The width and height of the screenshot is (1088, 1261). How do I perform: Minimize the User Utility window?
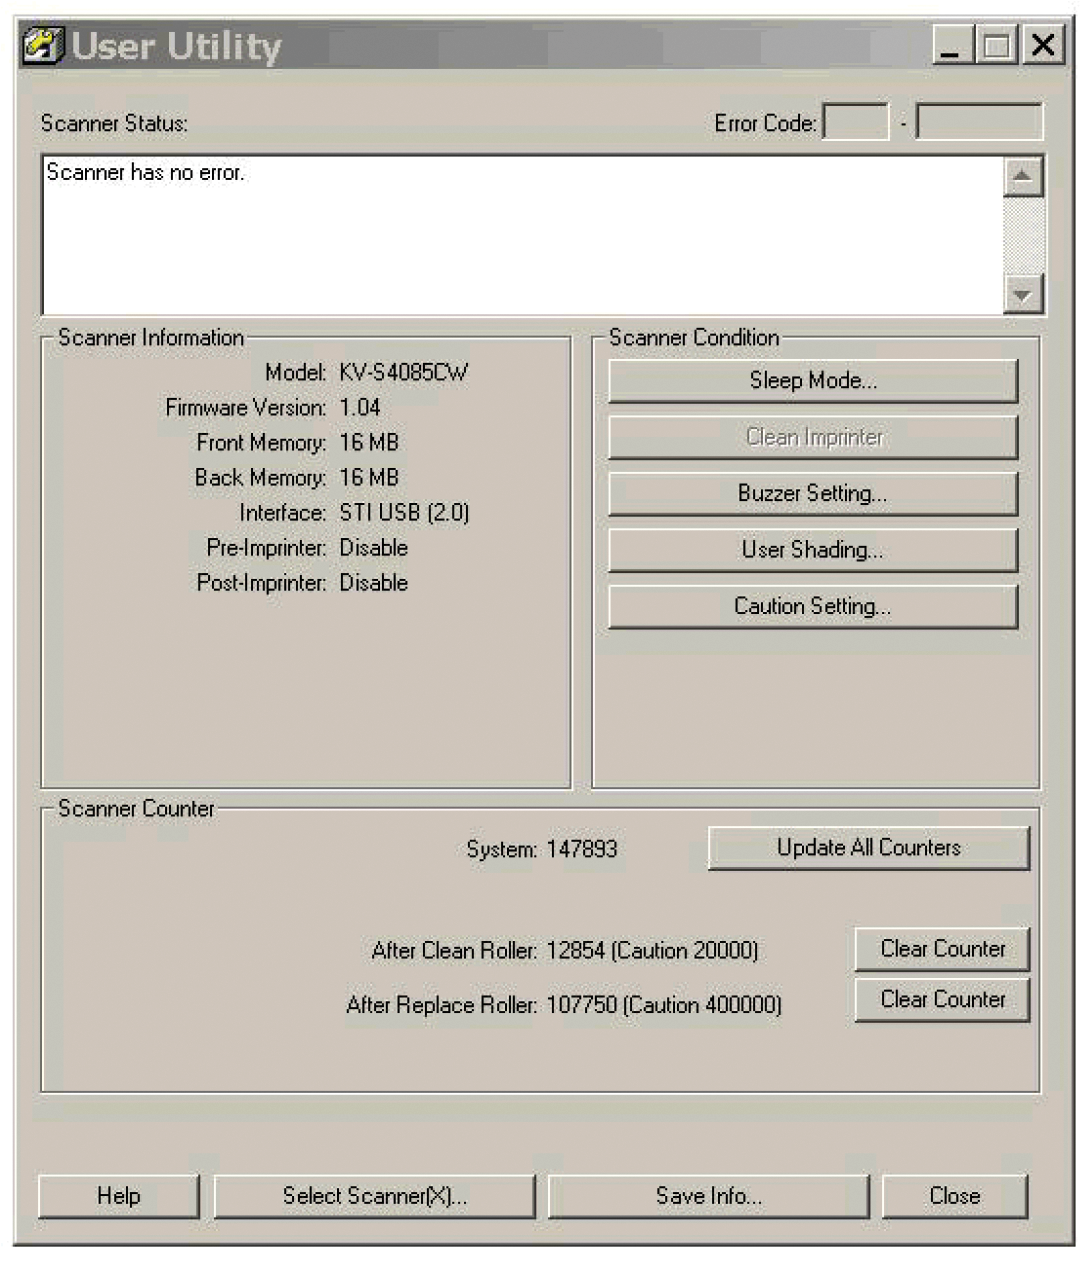click(953, 46)
